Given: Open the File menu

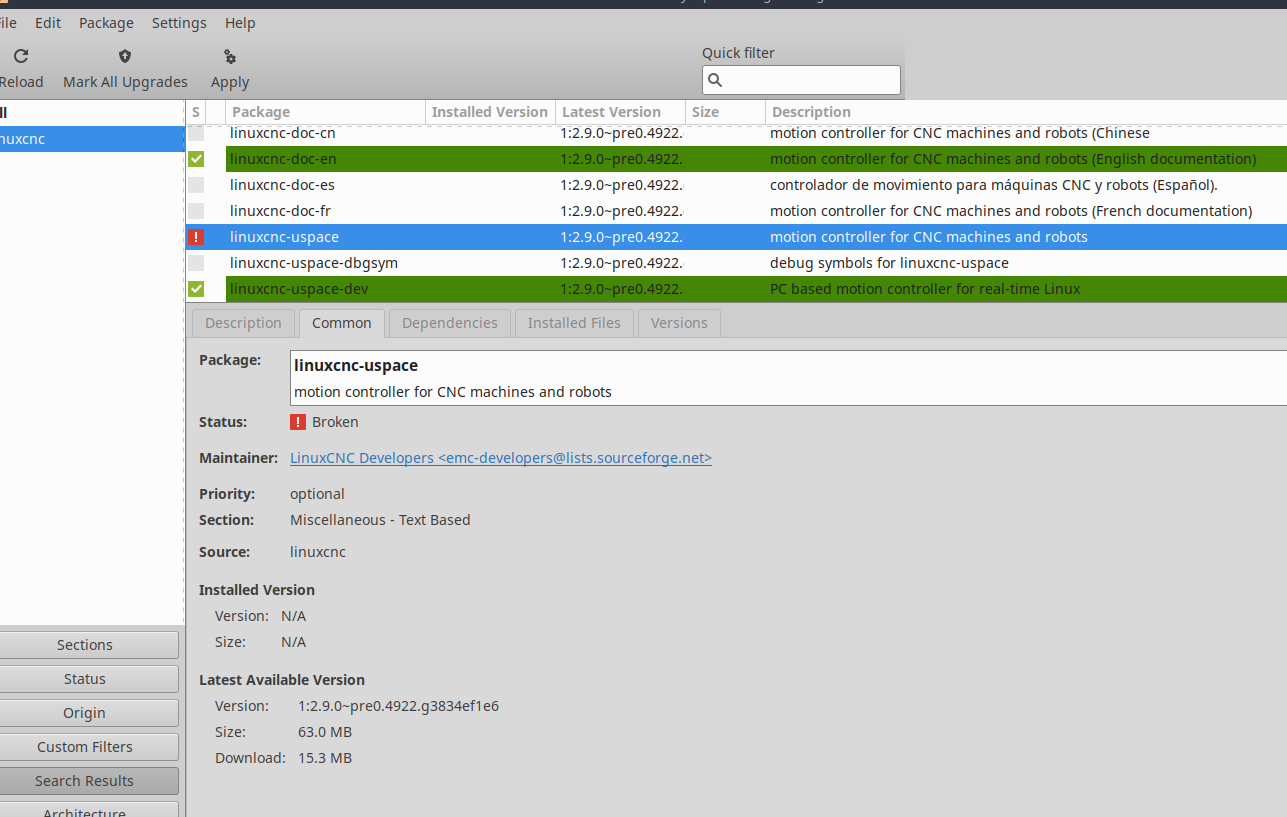Looking at the screenshot, I should (x=8, y=22).
